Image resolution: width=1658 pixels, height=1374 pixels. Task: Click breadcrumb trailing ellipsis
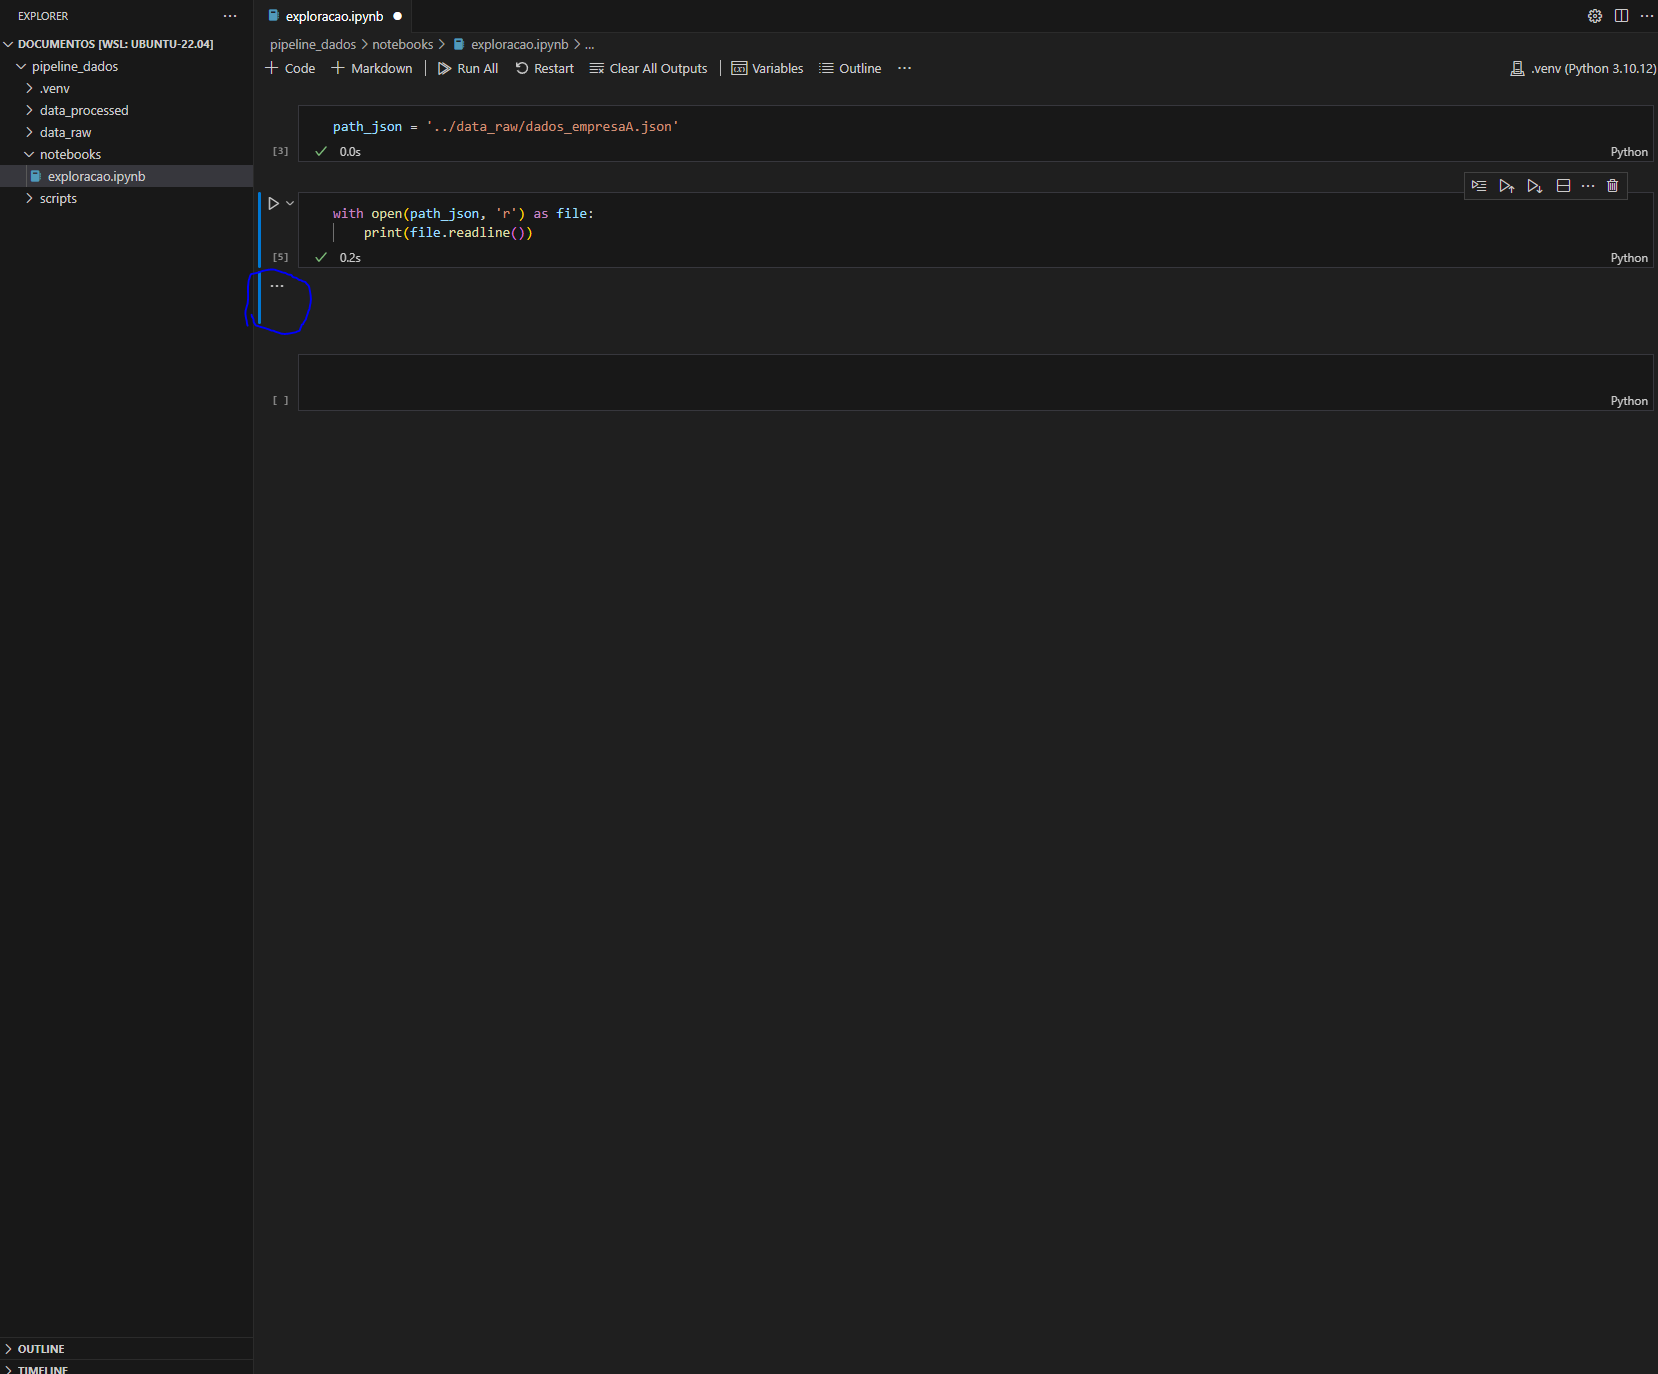[x=590, y=44]
